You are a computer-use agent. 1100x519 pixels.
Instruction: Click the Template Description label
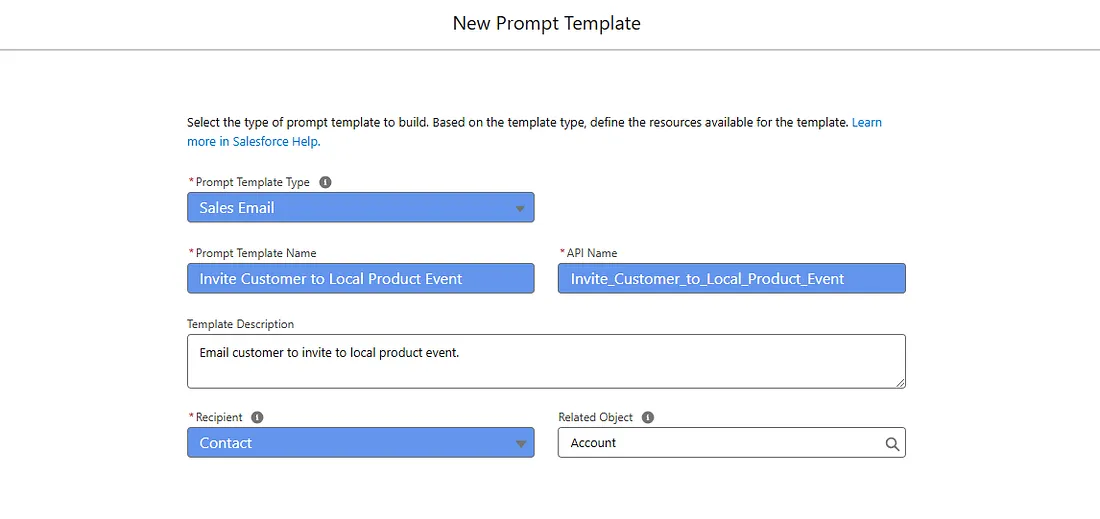(241, 324)
